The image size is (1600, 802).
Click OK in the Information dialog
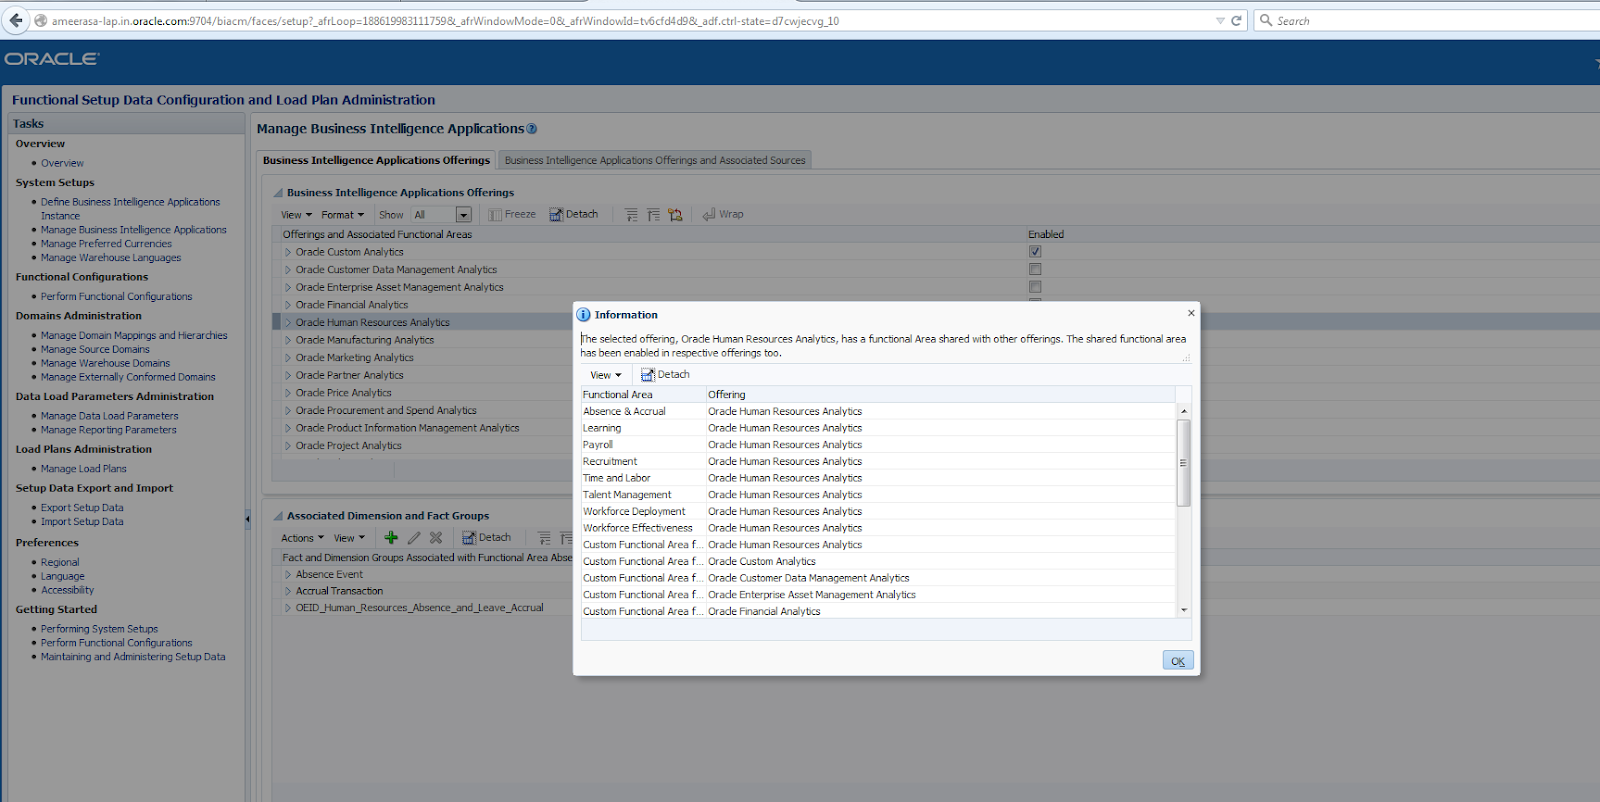(1178, 661)
